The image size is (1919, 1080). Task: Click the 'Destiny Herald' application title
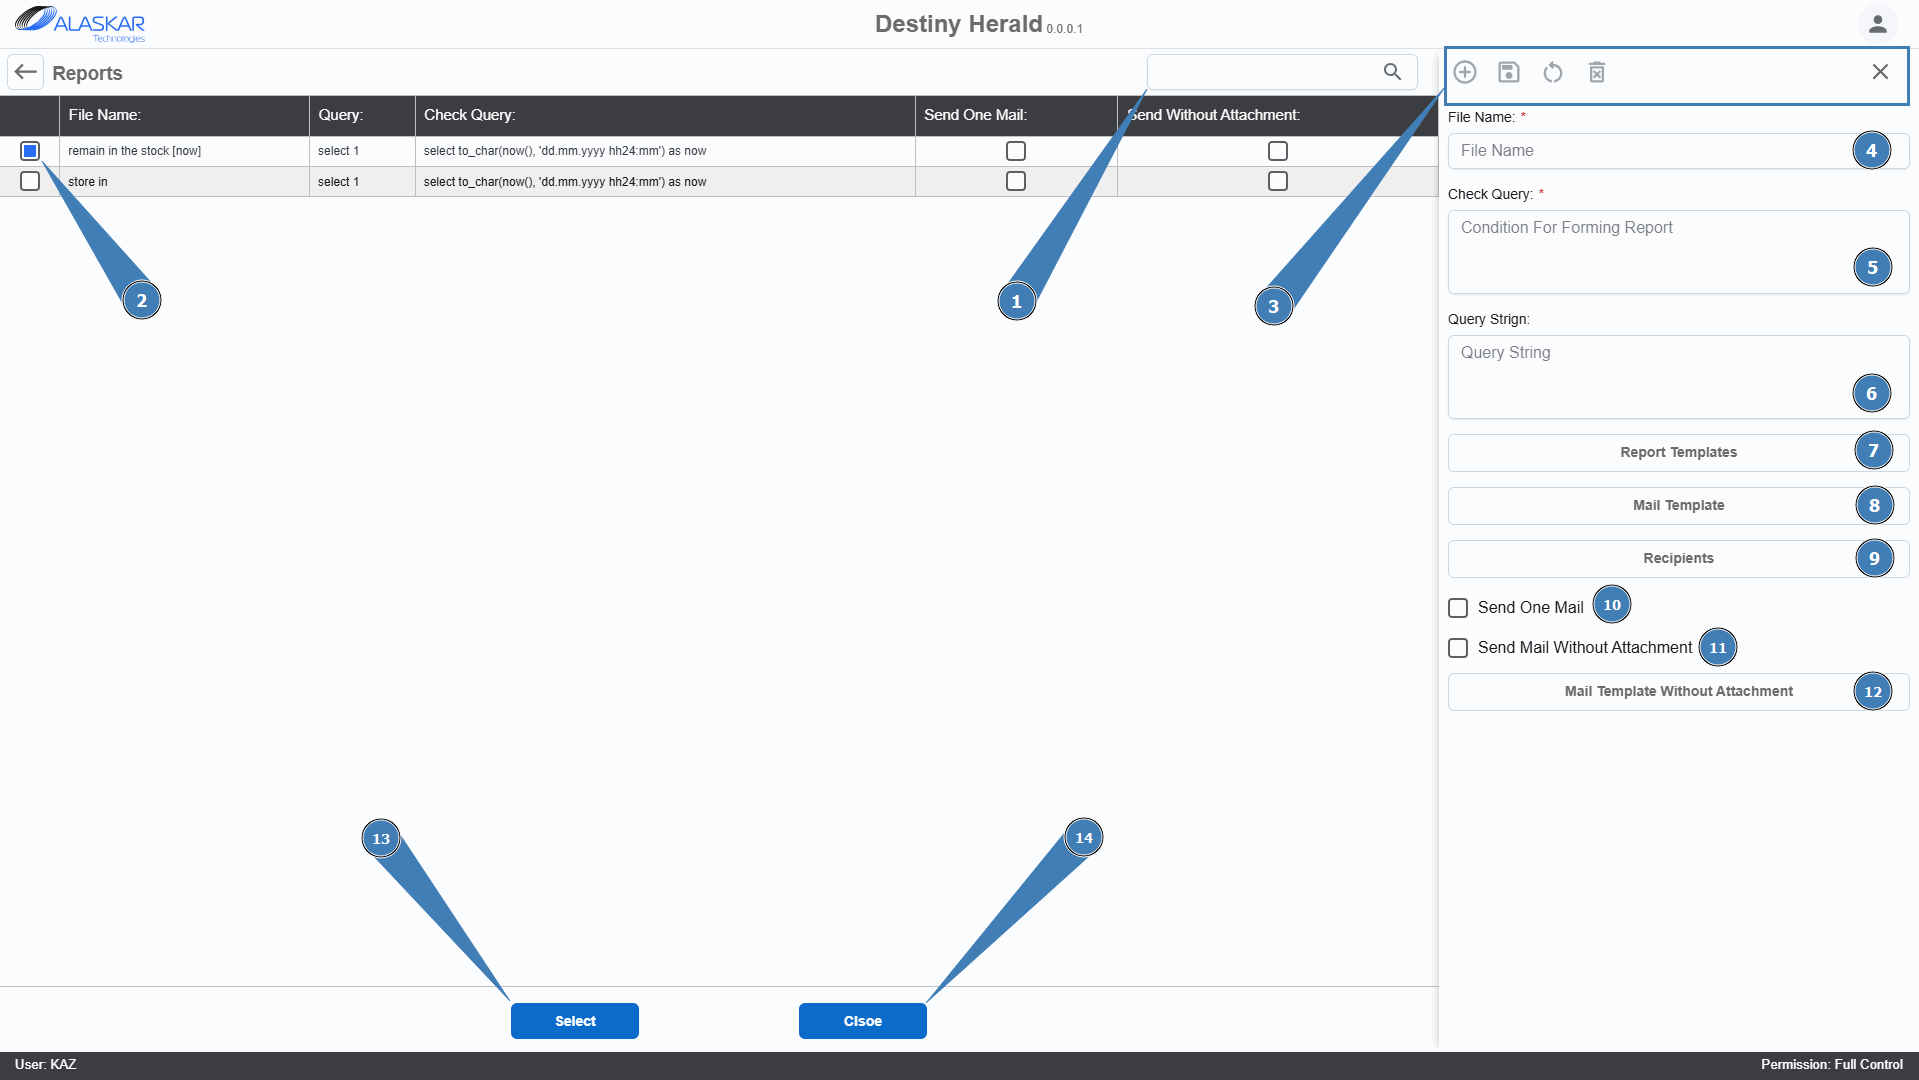(x=958, y=24)
